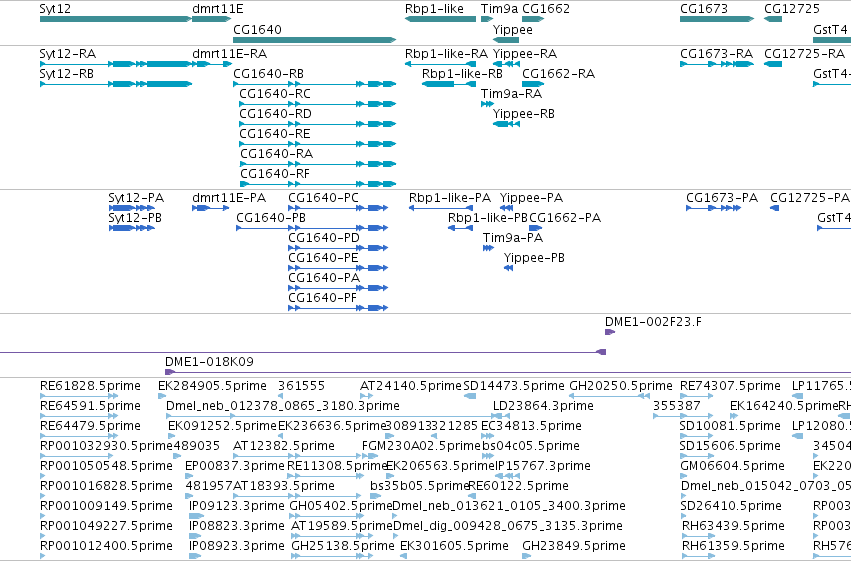Click protein CG1640-PF

tap(338, 308)
